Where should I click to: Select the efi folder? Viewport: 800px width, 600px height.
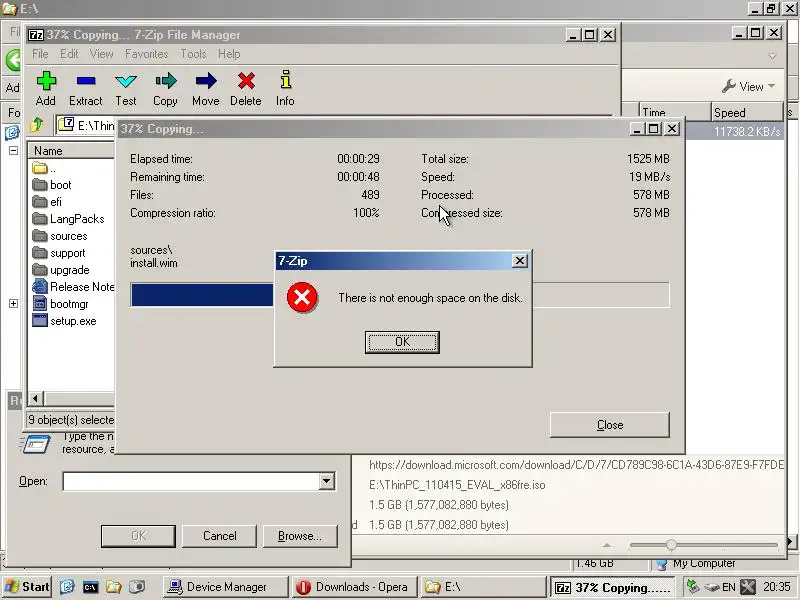(x=46, y=202)
